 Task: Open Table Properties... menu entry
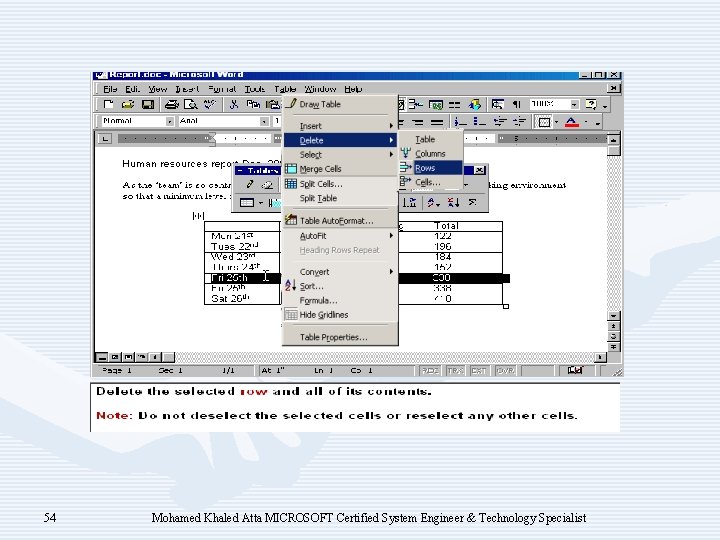pos(340,338)
